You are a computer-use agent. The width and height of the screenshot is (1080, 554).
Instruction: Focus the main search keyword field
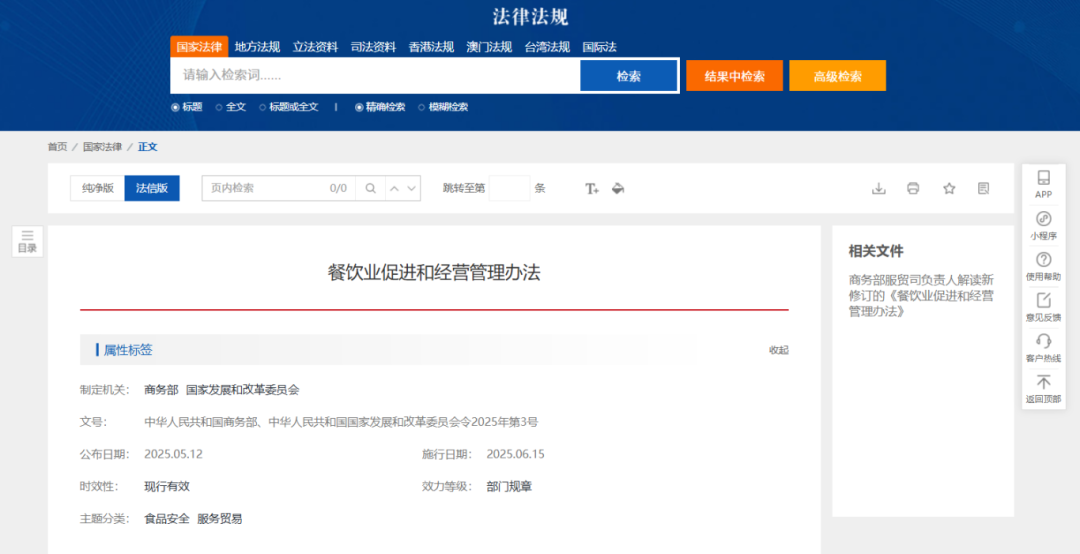click(x=375, y=76)
